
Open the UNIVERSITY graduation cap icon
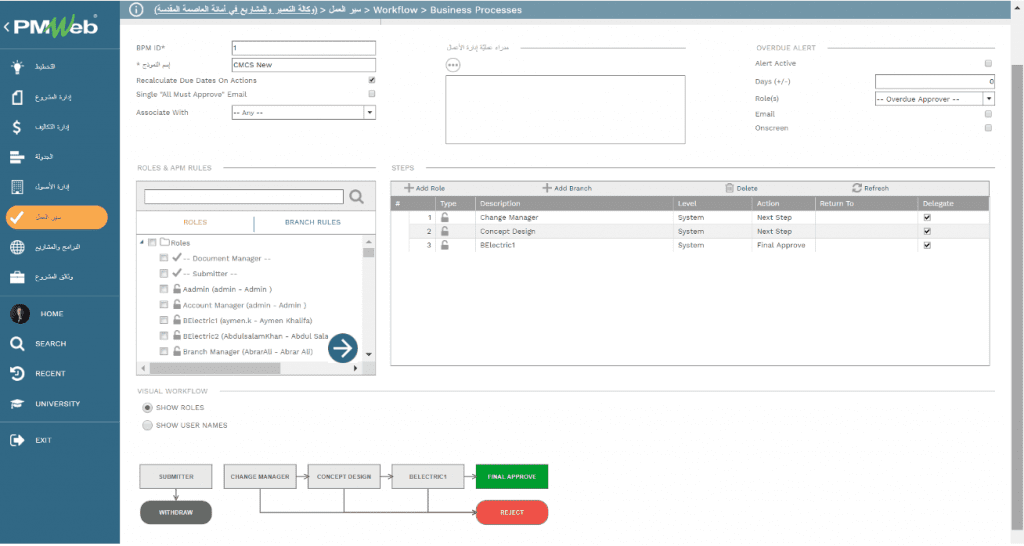coord(17,404)
